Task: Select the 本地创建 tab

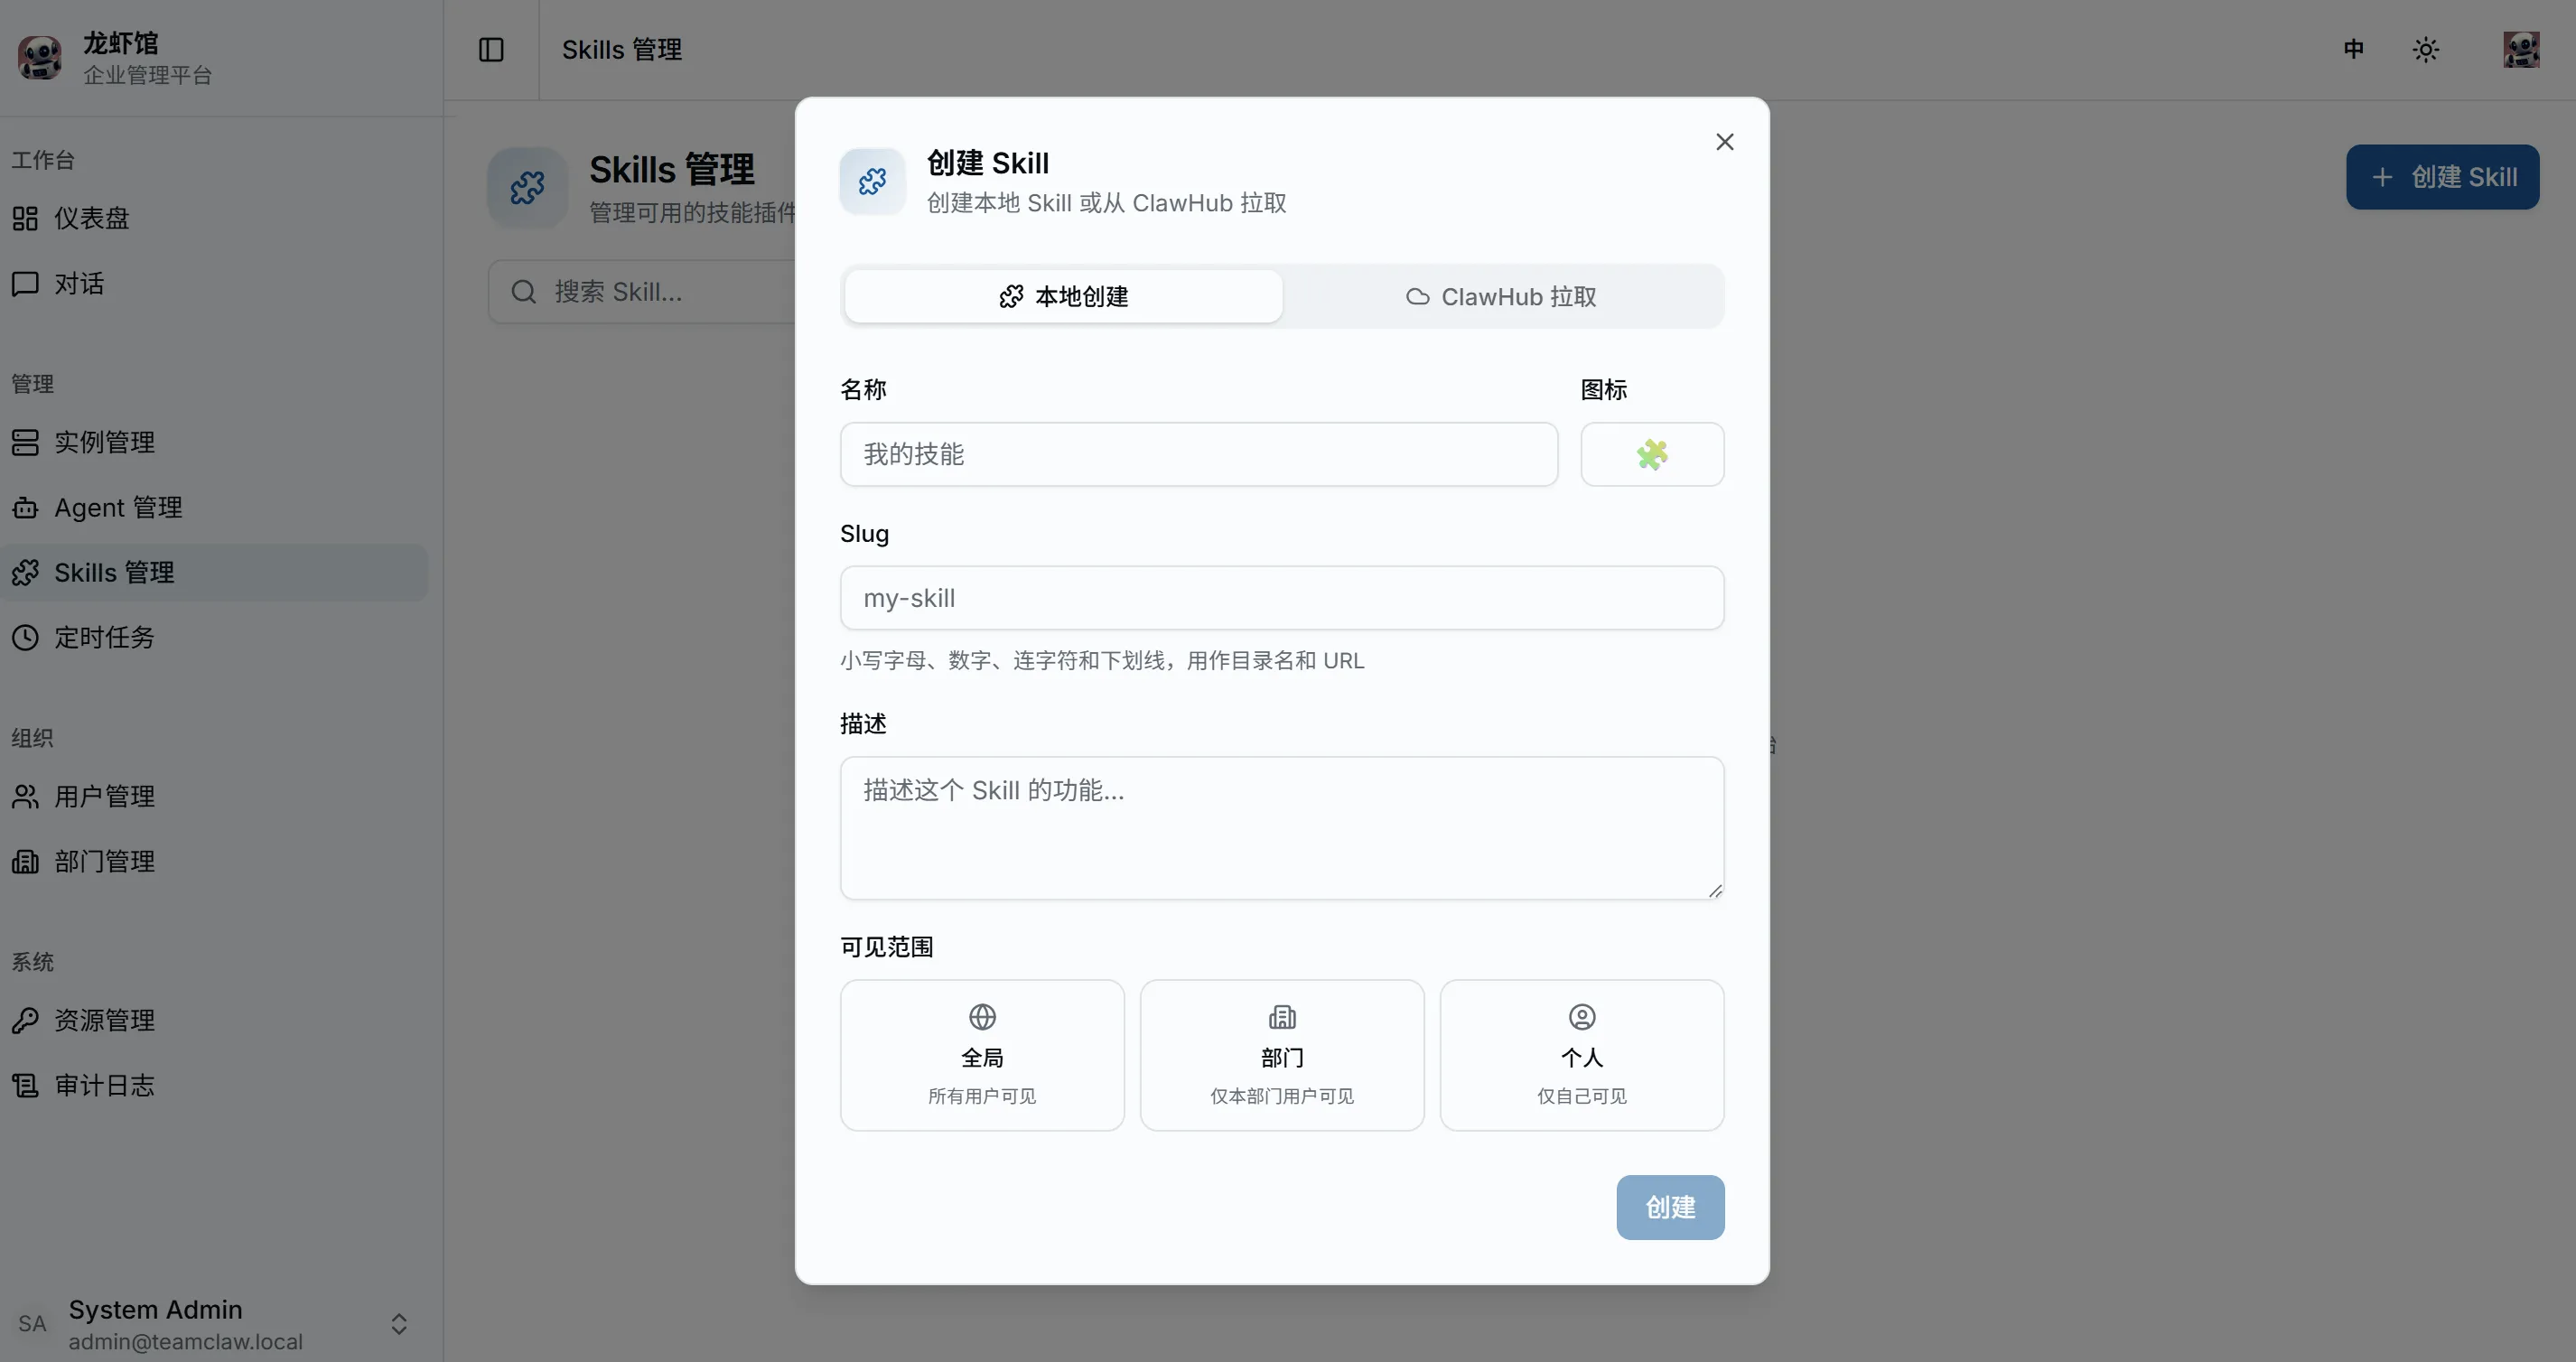Action: [x=1063, y=297]
